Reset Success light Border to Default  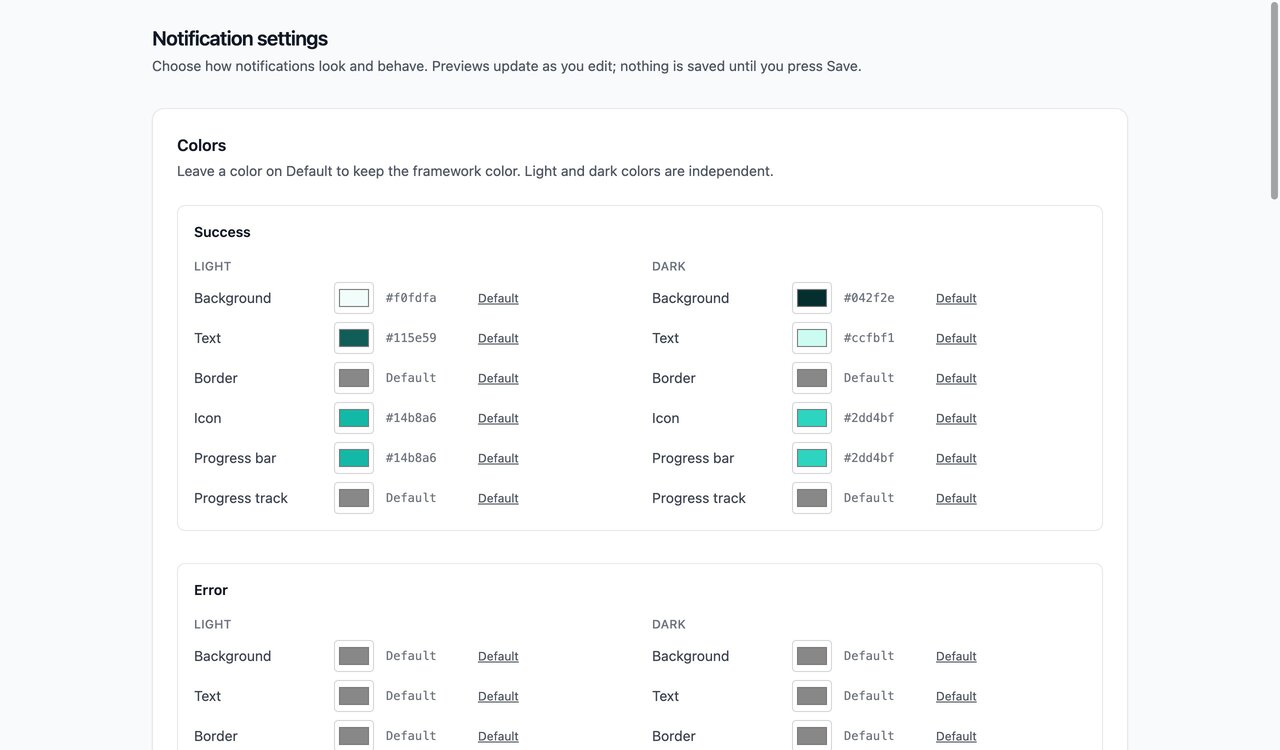click(498, 378)
